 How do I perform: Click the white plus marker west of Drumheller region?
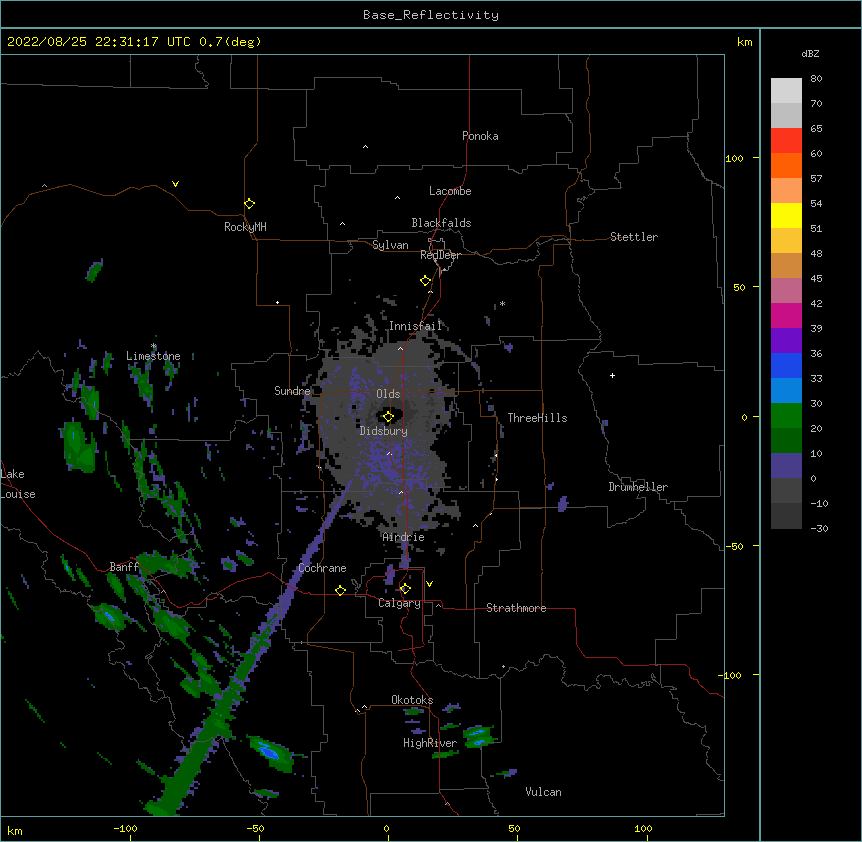click(612, 375)
